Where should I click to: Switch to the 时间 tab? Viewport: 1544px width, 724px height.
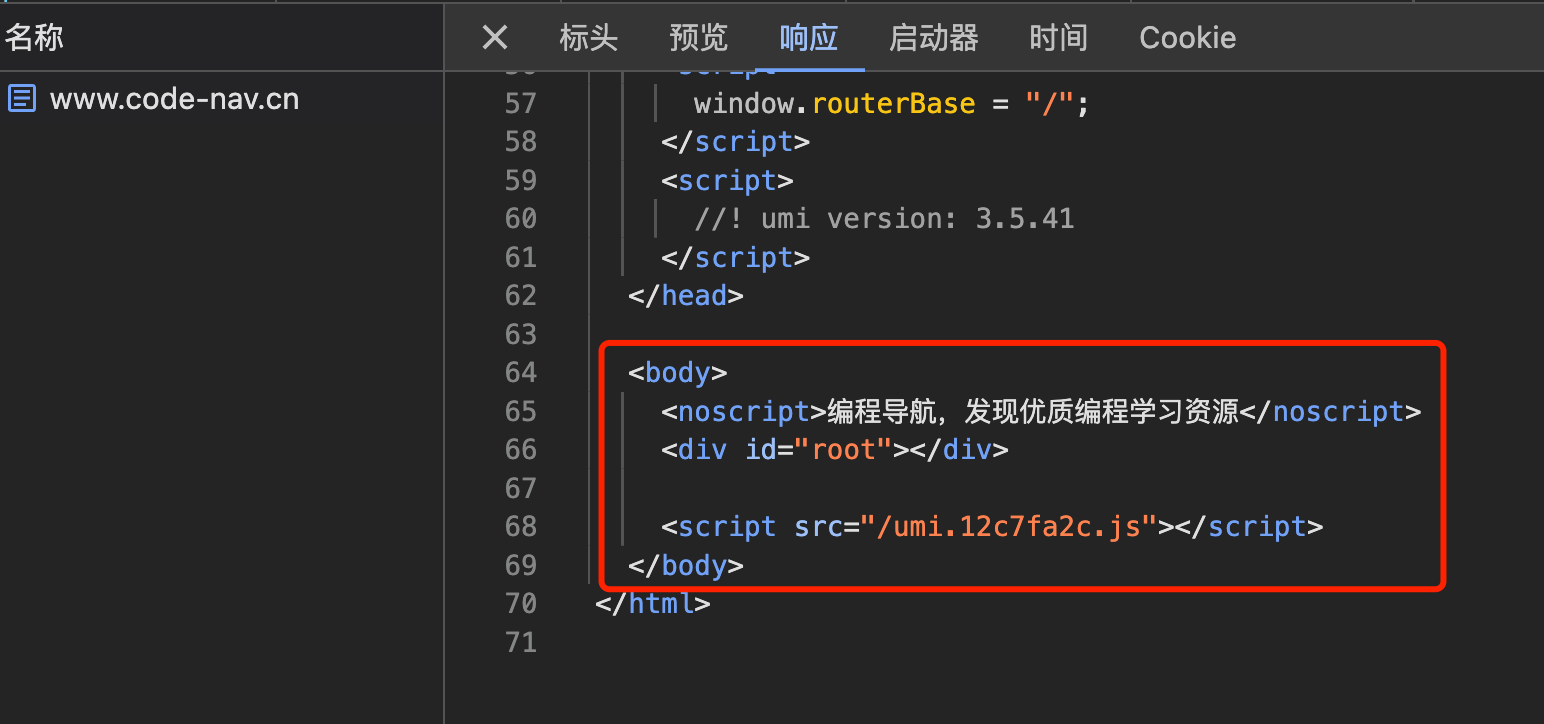1058,38
